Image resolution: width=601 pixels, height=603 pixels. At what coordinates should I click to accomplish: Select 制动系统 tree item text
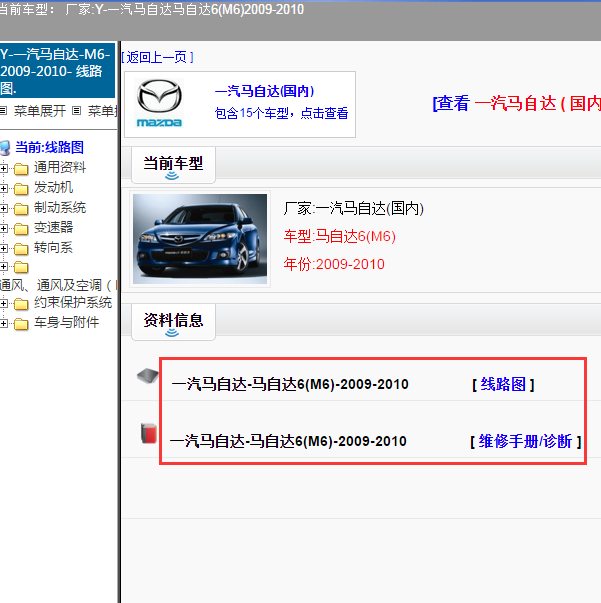click(x=60, y=207)
